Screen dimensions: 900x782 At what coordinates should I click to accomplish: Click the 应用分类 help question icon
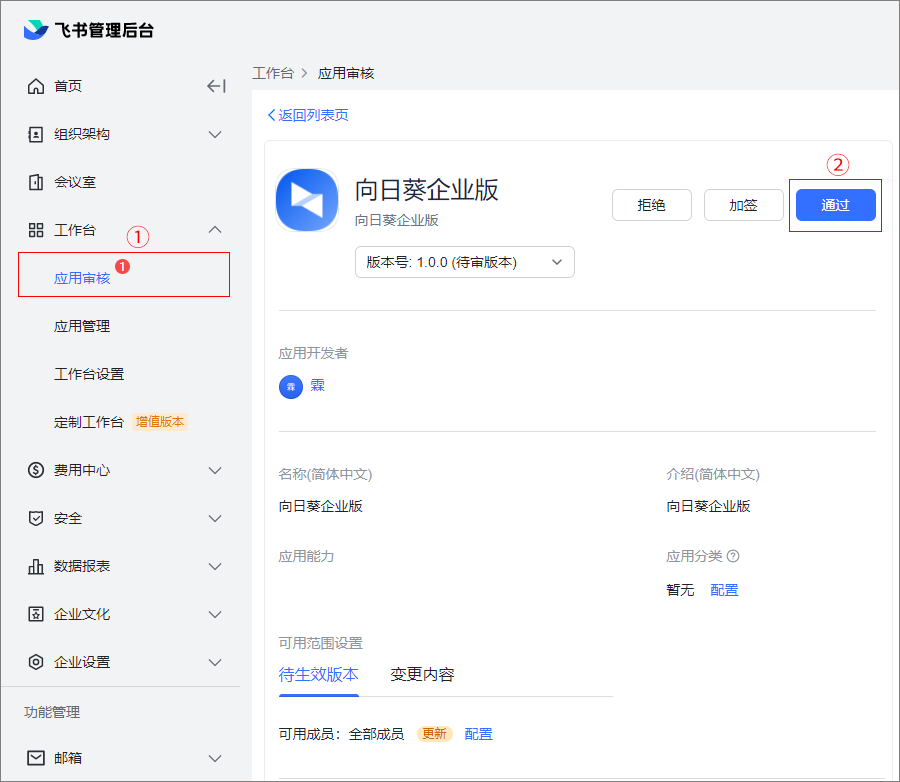click(x=733, y=556)
